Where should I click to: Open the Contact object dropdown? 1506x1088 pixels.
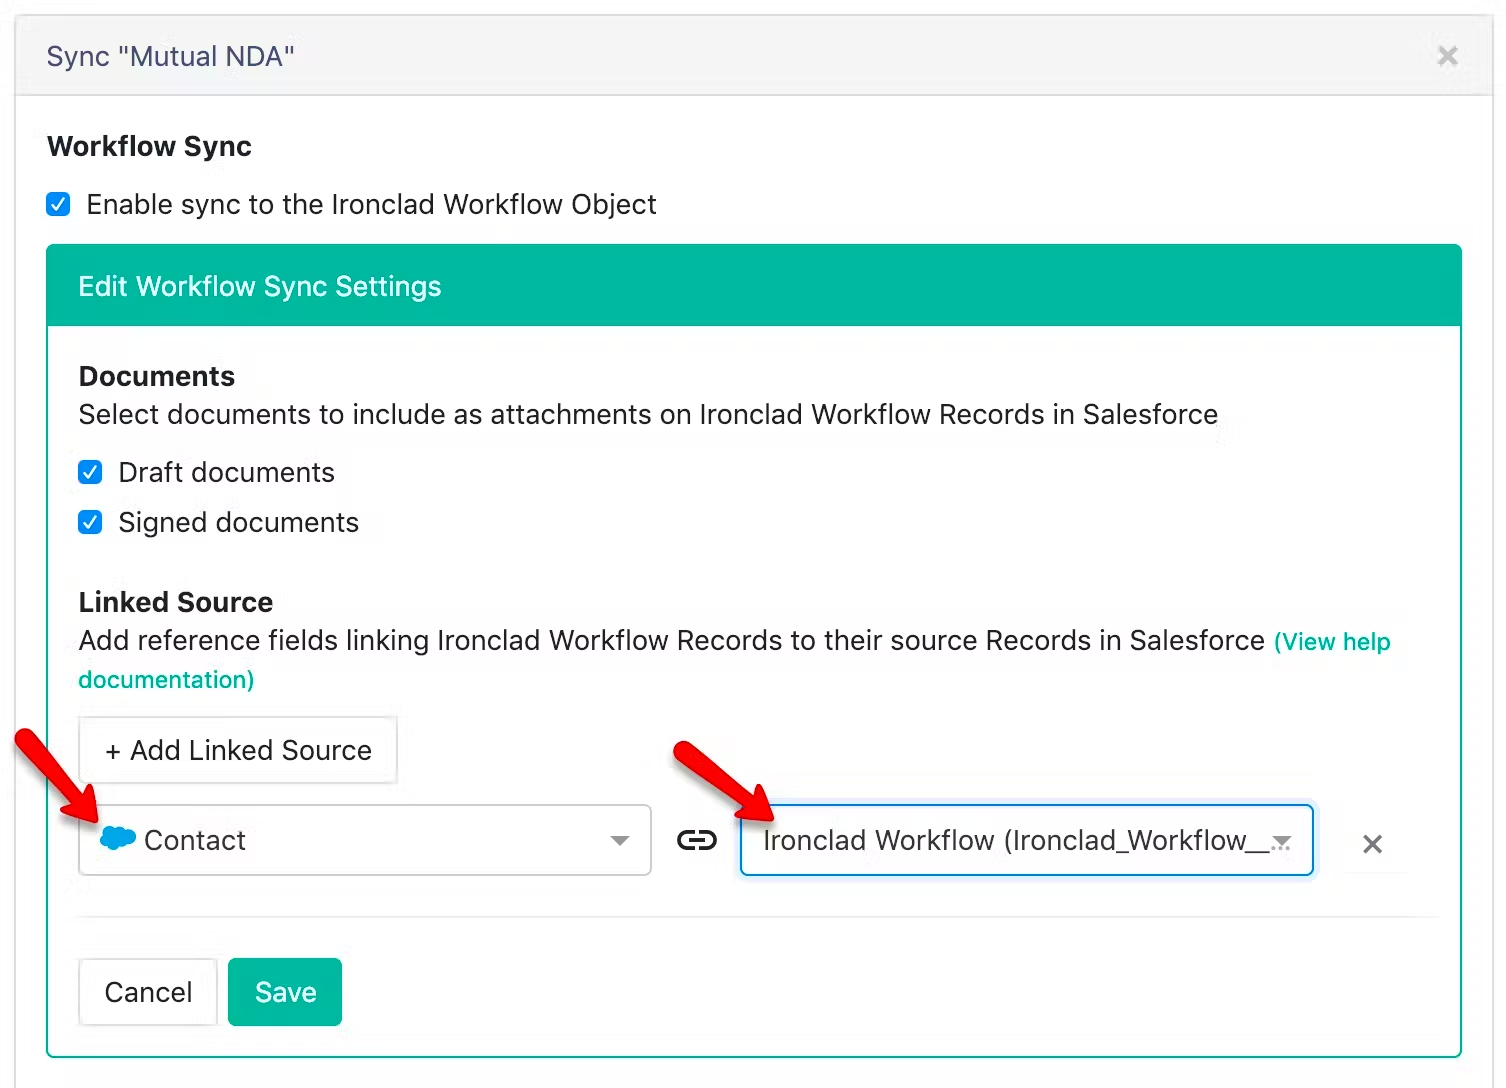[365, 840]
